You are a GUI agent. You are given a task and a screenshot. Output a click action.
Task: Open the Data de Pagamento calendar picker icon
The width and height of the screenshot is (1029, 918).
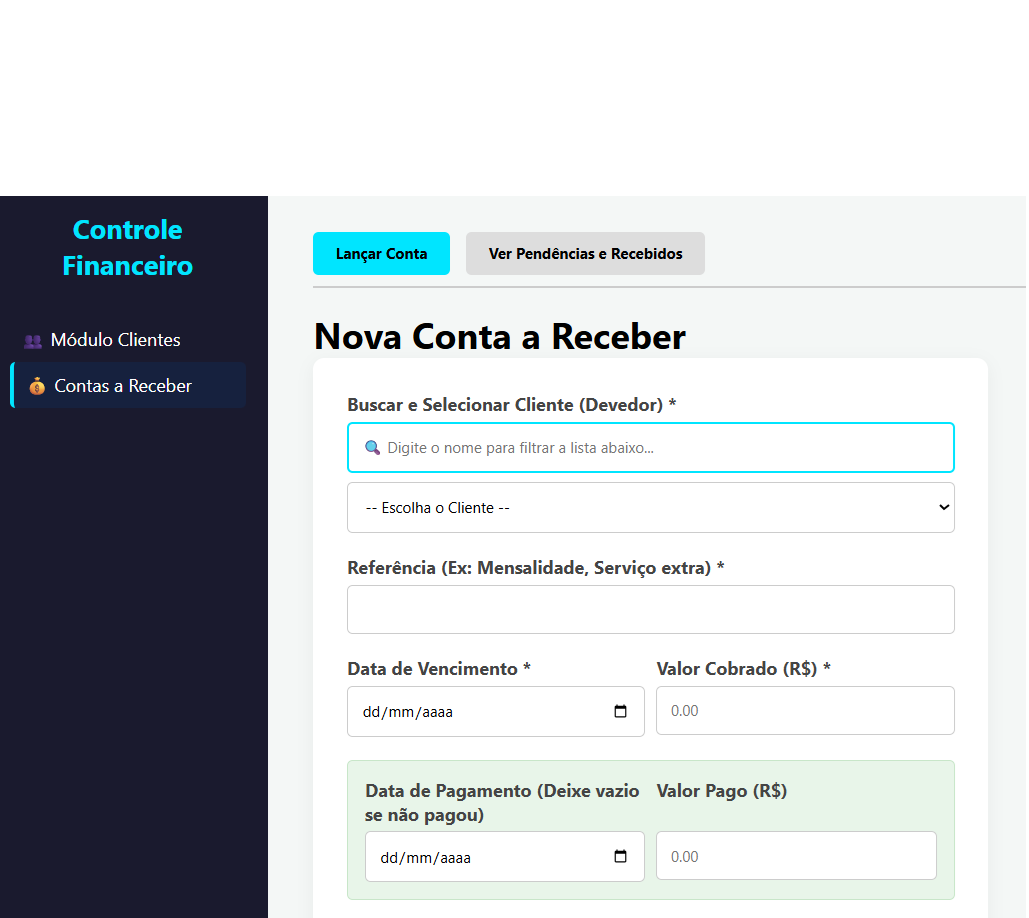(620, 856)
